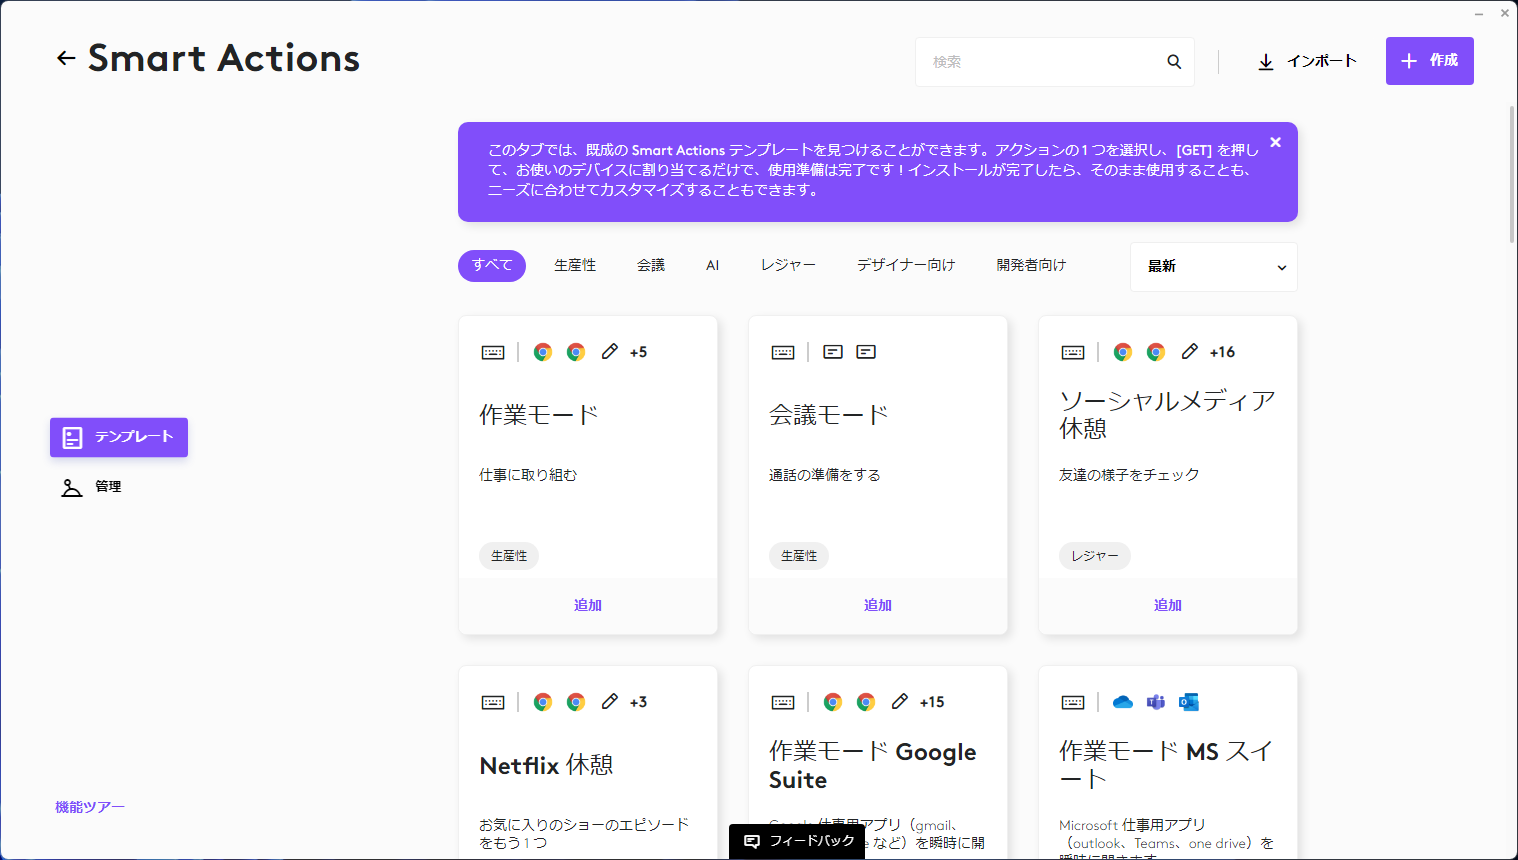Open the 最新 sort dropdown
Image resolution: width=1518 pixels, height=860 pixels.
click(1213, 267)
